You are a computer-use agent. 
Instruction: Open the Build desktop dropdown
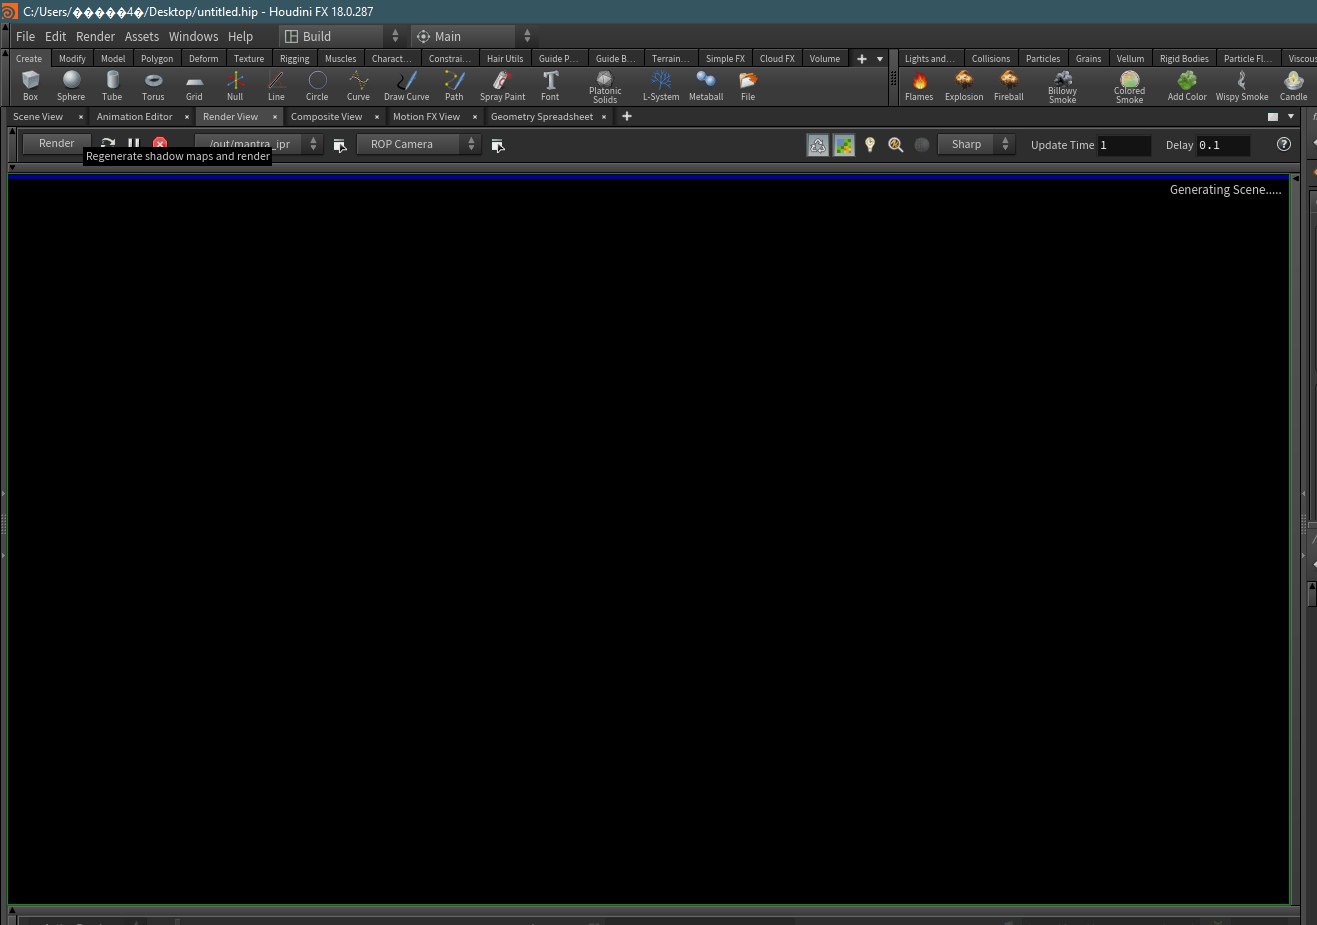point(341,36)
